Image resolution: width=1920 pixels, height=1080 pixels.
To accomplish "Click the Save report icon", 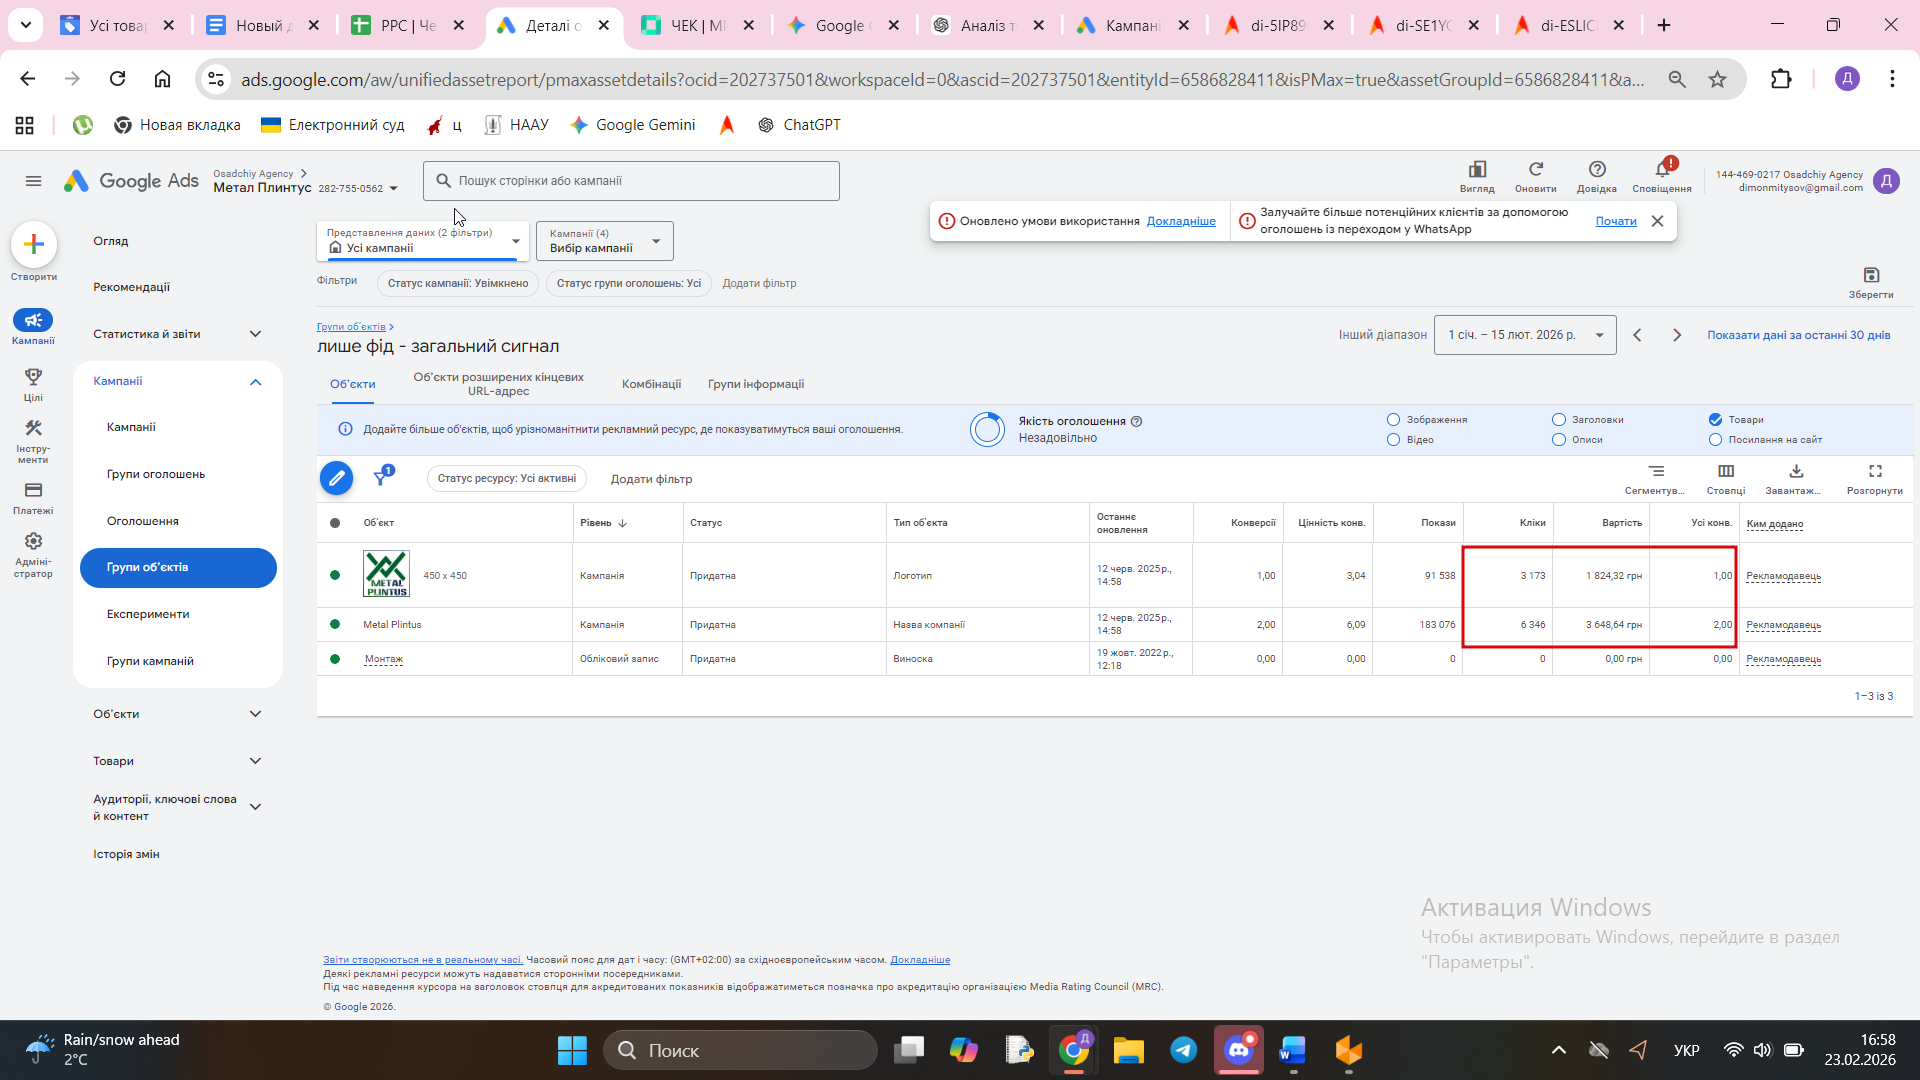I will point(1871,275).
